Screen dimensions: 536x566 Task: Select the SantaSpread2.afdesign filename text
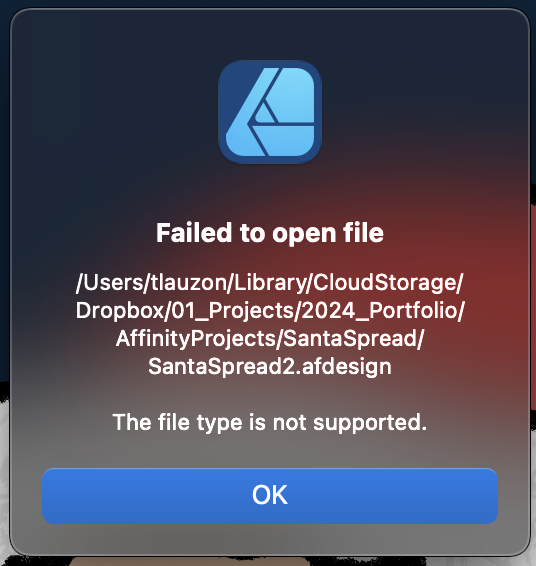(270, 367)
